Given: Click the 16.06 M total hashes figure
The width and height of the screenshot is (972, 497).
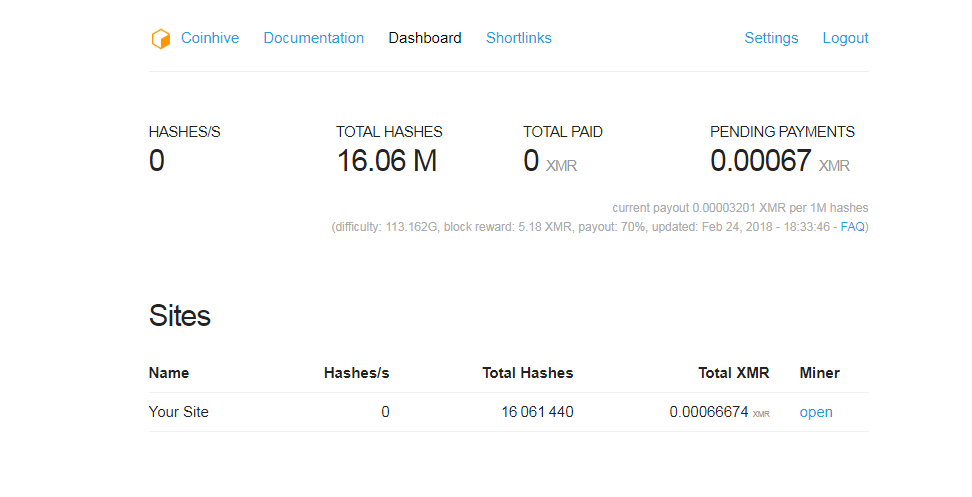Looking at the screenshot, I should coord(387,161).
